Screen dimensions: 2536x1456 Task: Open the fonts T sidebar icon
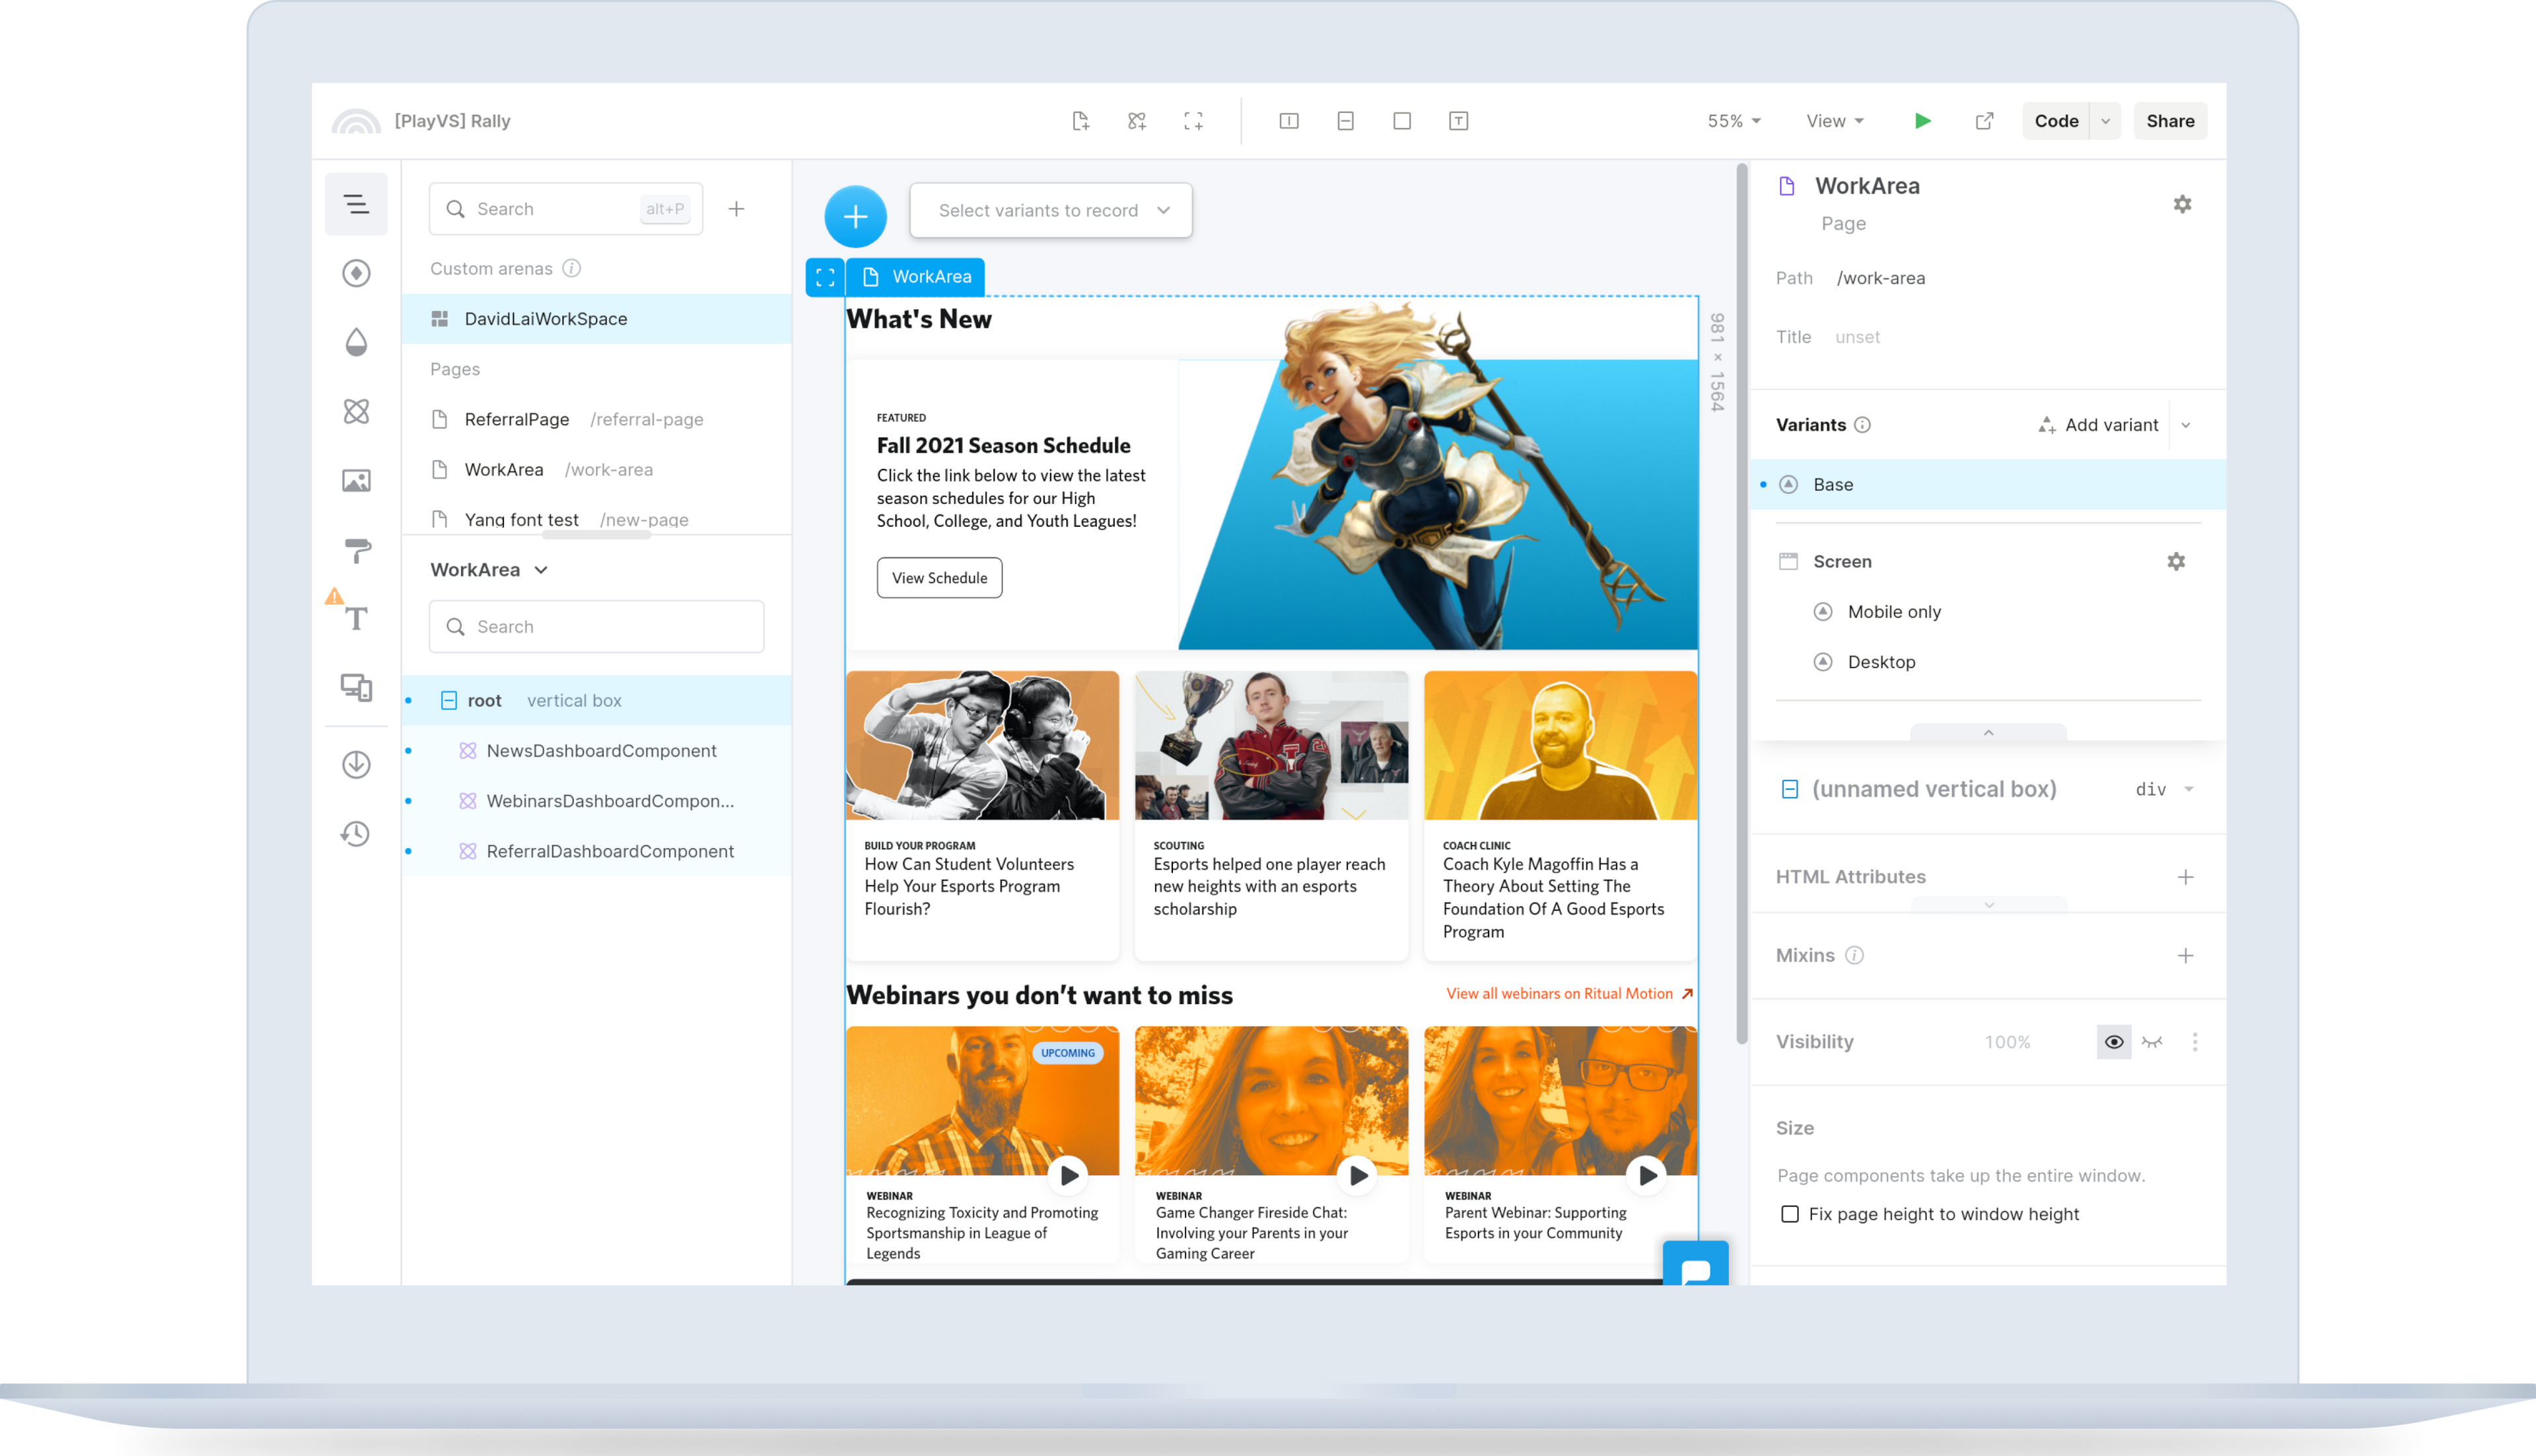[x=356, y=619]
